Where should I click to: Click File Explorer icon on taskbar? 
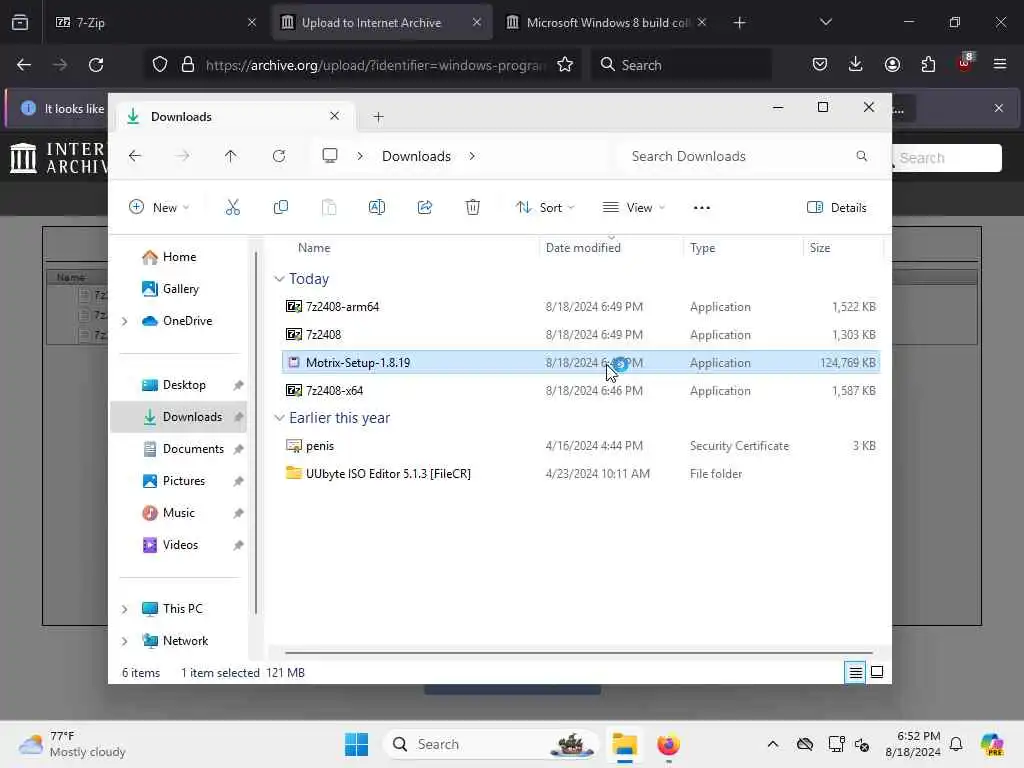click(624, 744)
